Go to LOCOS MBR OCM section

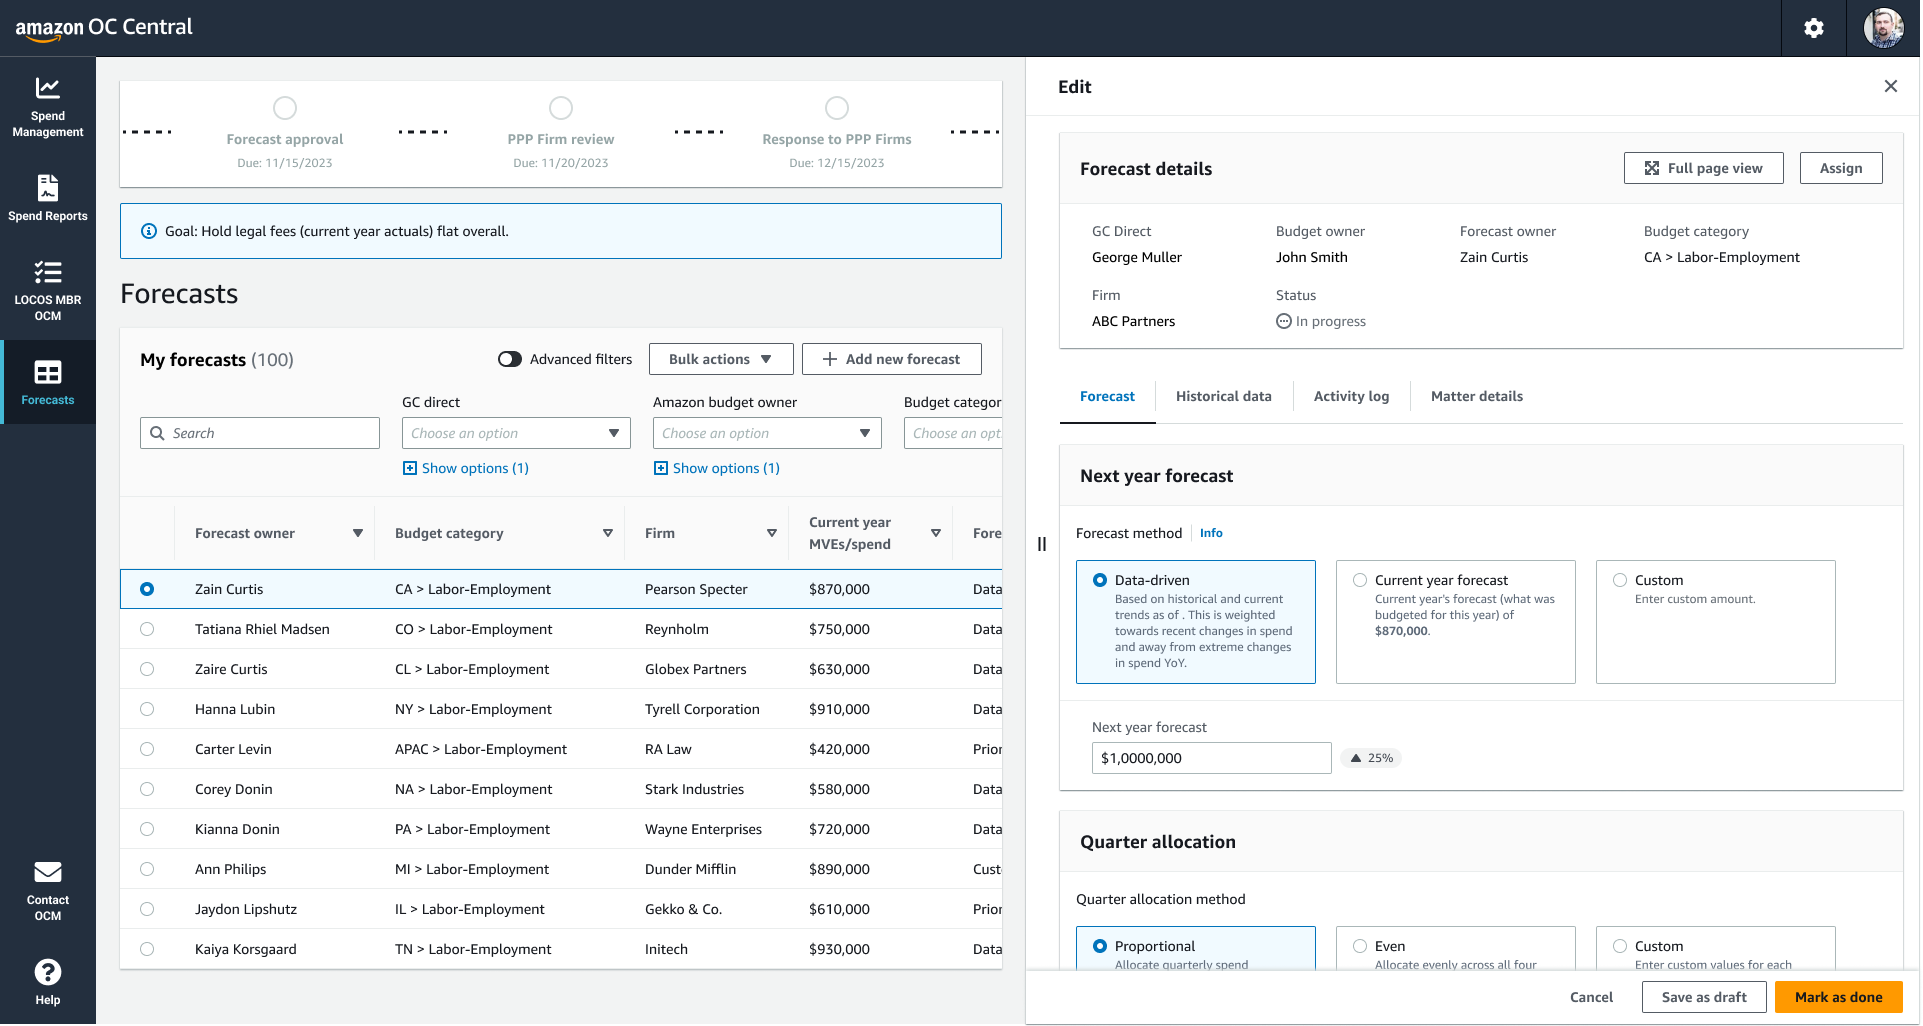coord(48,290)
